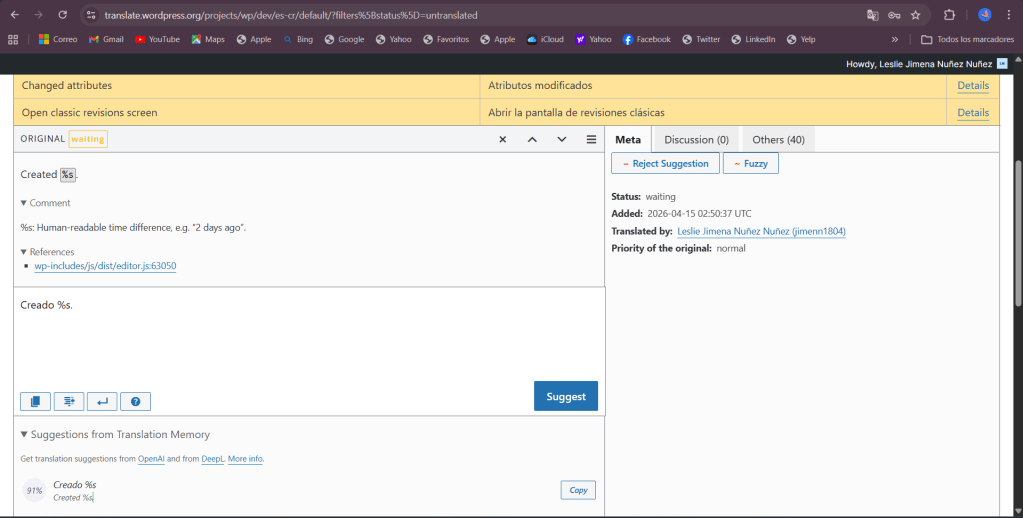Click the Reject Suggestion button
This screenshot has width=1023, height=518.
pyautogui.click(x=665, y=163)
